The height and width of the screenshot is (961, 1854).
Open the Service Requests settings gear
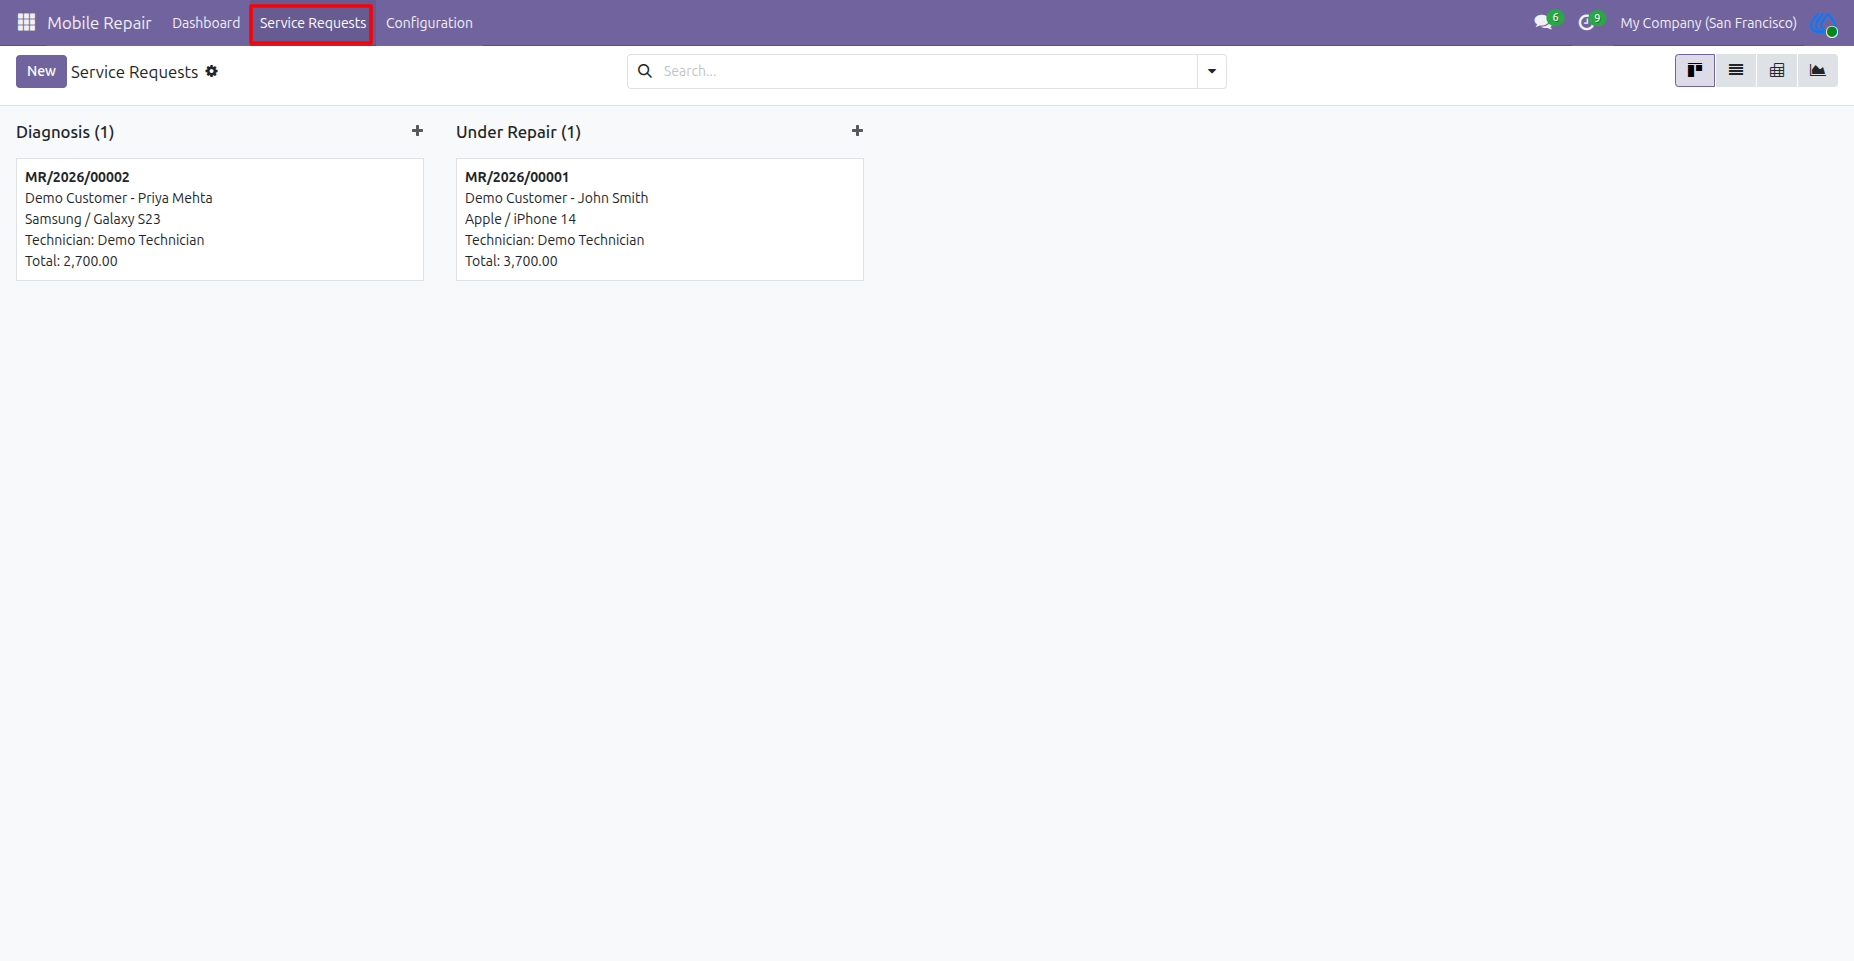(212, 71)
